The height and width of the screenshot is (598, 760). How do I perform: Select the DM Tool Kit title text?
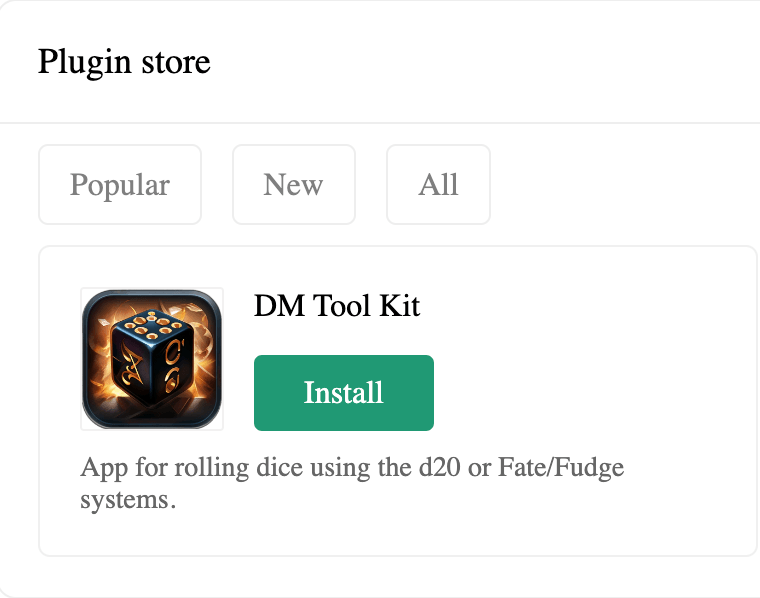click(x=337, y=306)
